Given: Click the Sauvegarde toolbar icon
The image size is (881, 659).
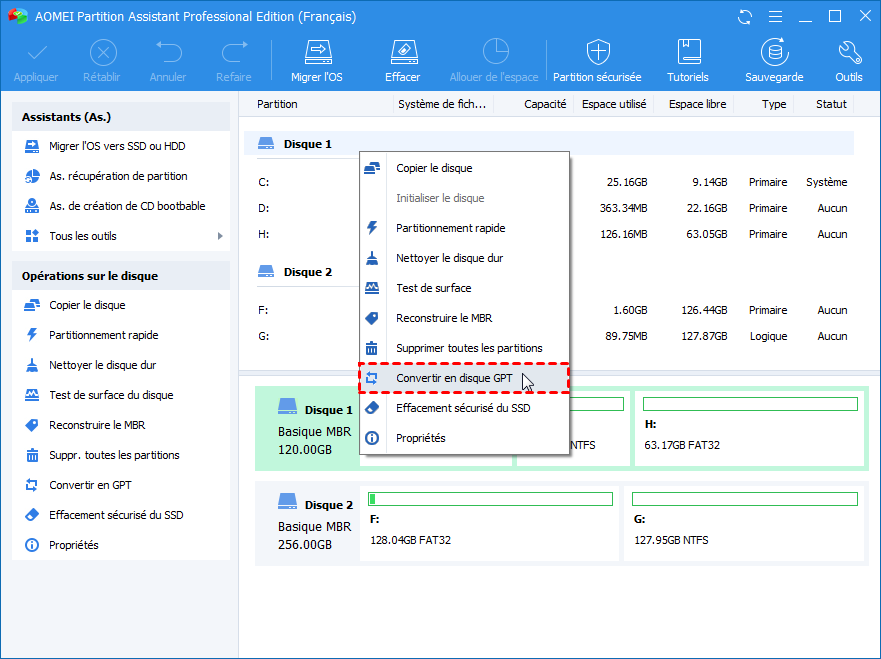Looking at the screenshot, I should click(773, 52).
